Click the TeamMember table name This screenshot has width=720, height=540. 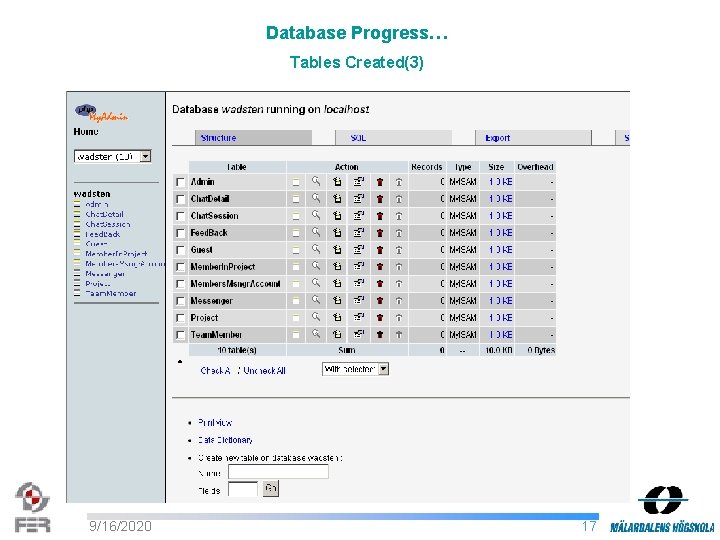pyautogui.click(x=216, y=335)
